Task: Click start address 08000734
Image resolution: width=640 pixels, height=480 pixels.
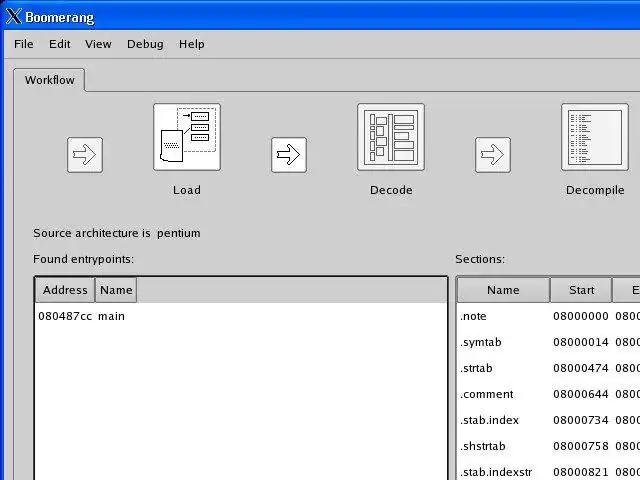Action: point(581,420)
